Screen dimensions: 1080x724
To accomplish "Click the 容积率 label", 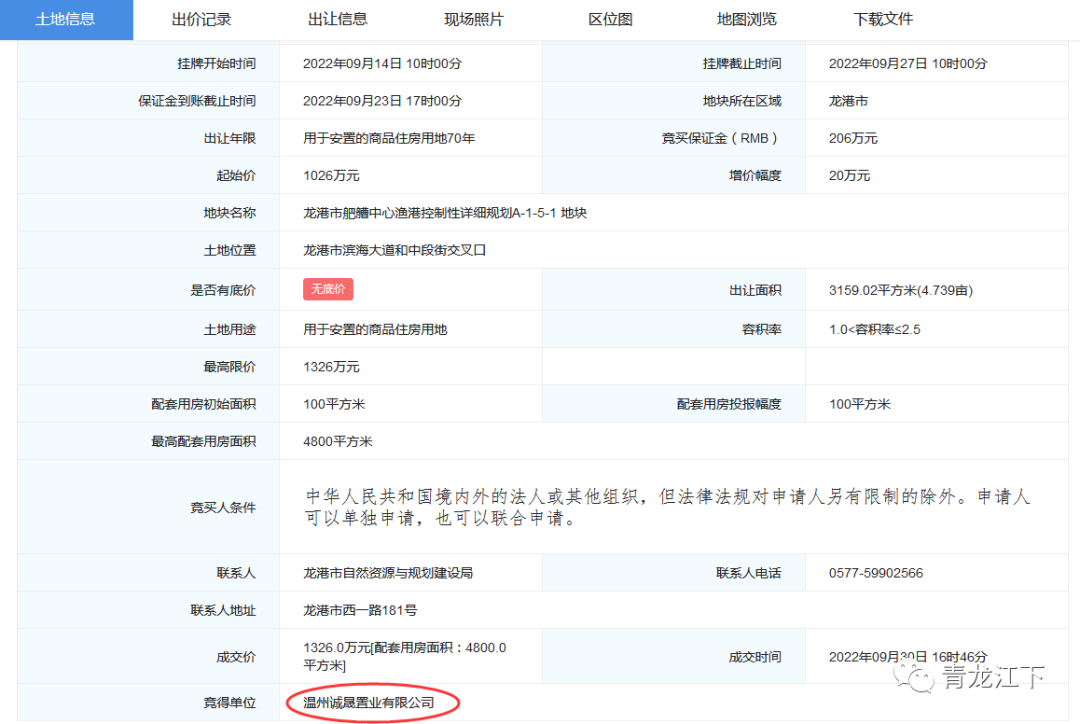I will (762, 329).
